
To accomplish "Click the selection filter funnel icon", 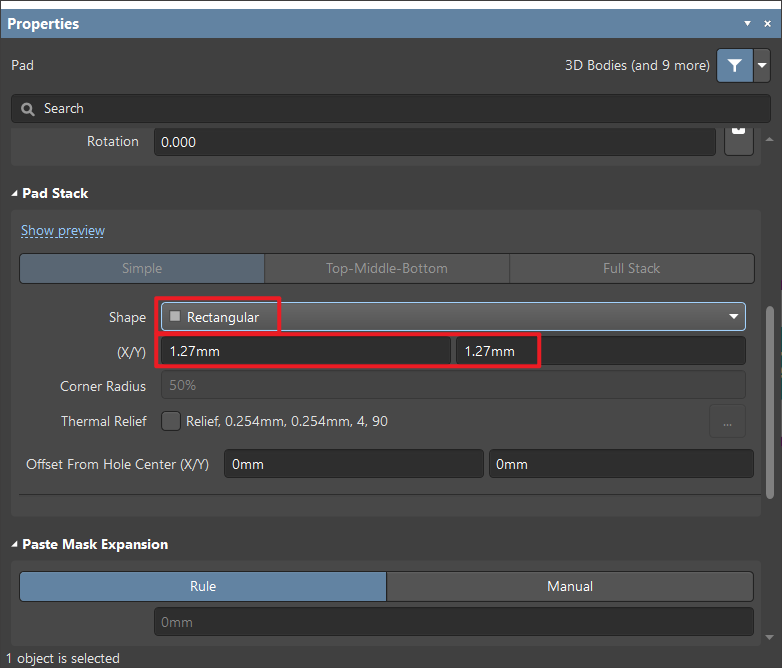I will [x=735, y=65].
